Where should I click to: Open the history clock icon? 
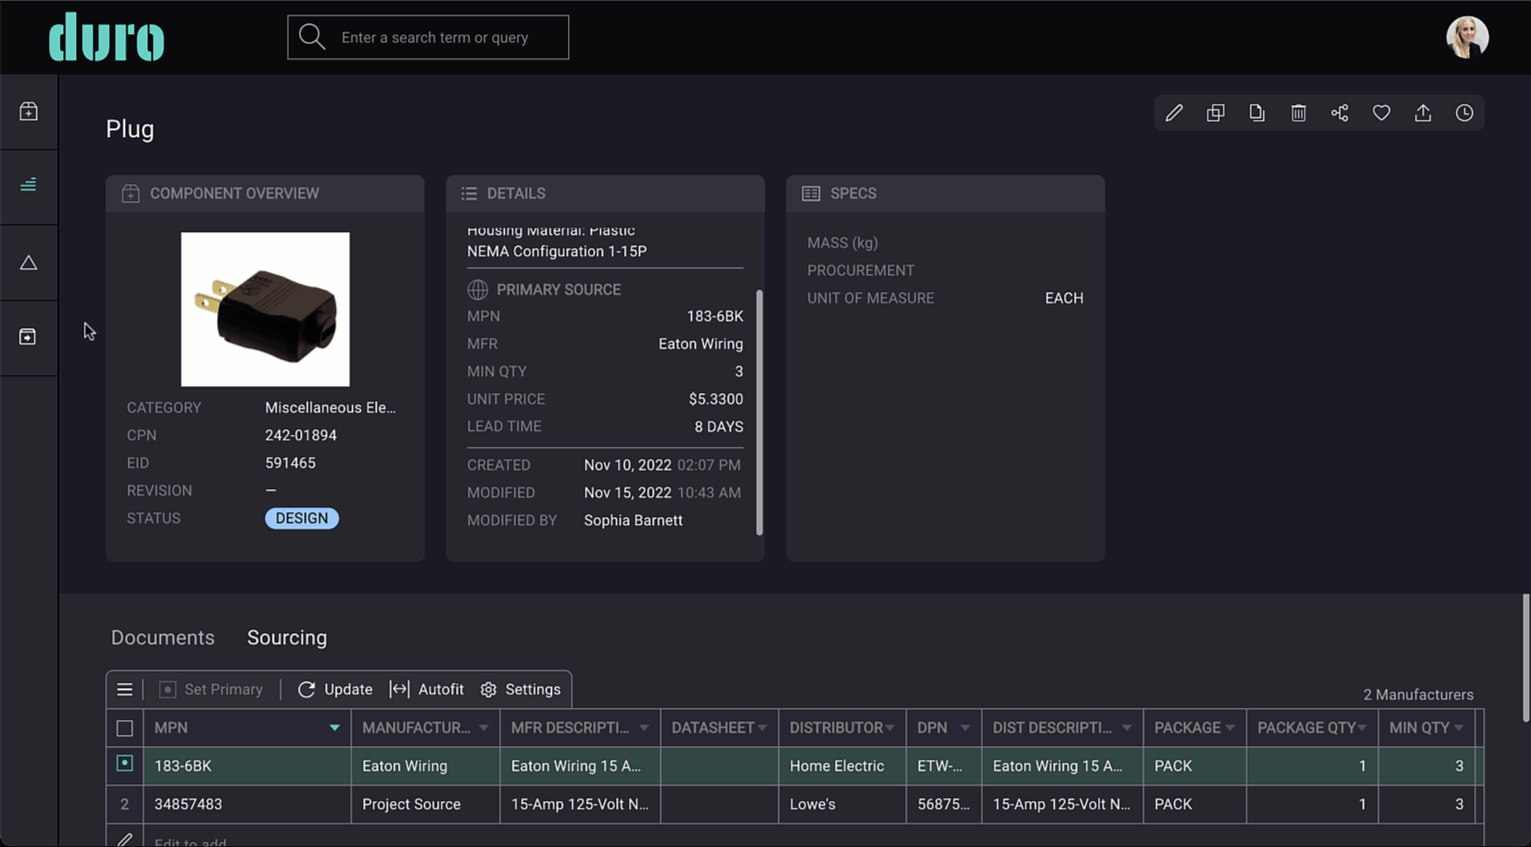pos(1464,113)
